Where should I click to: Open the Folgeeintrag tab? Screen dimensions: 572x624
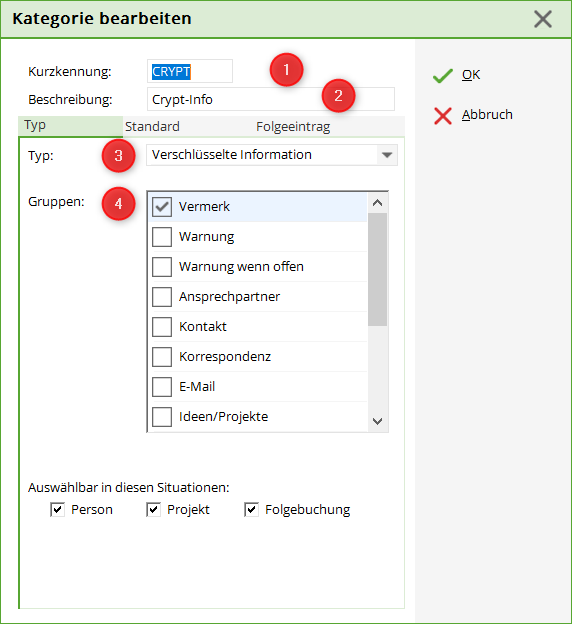coord(293,127)
